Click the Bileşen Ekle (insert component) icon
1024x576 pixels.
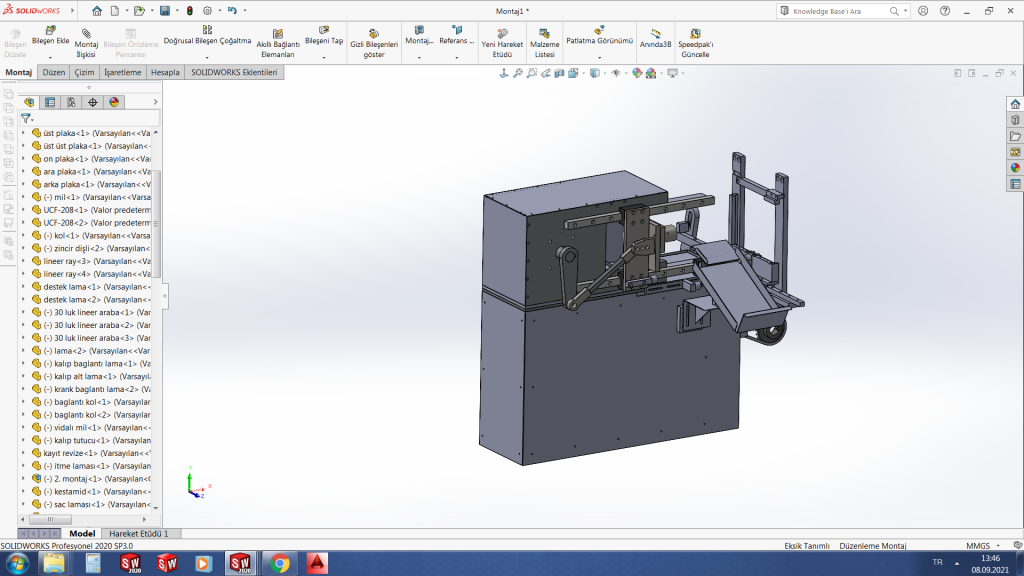tap(50, 31)
